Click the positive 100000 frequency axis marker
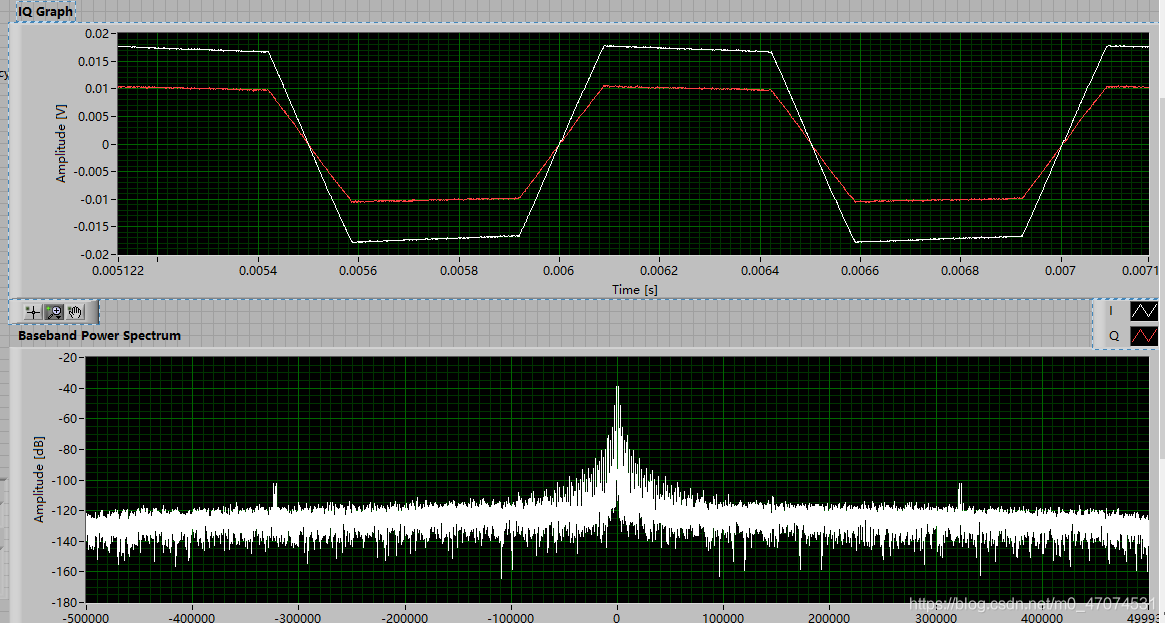 [723, 618]
